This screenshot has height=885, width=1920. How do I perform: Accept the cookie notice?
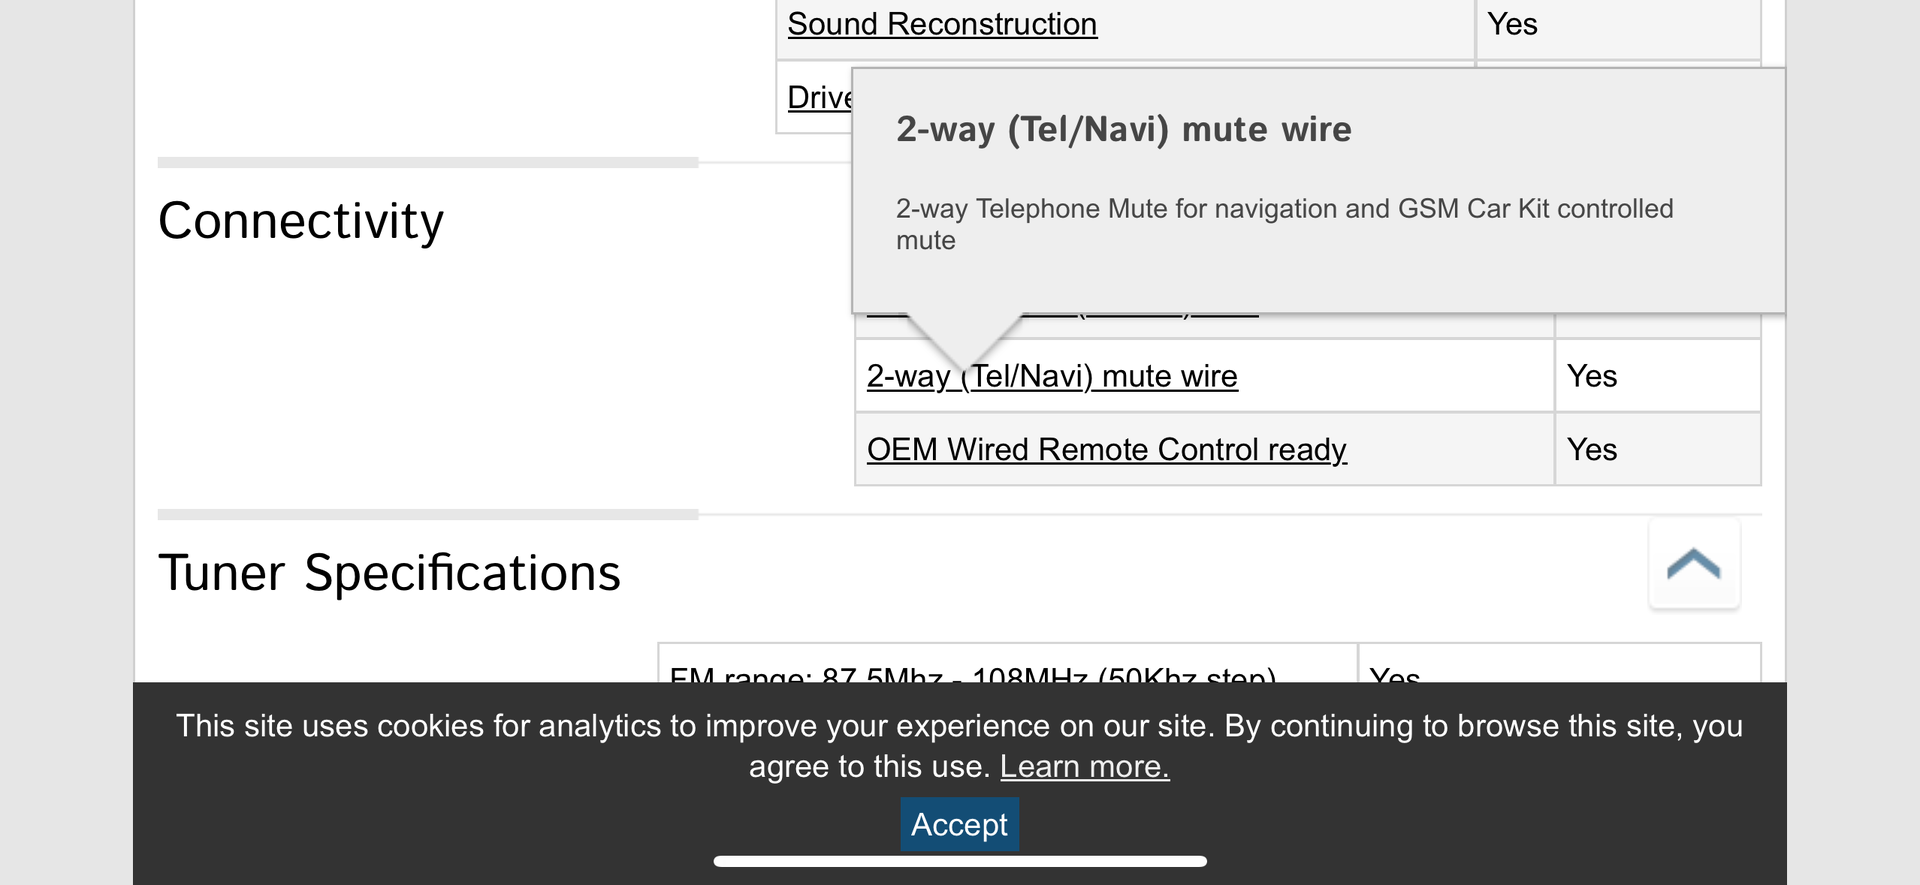click(x=959, y=825)
